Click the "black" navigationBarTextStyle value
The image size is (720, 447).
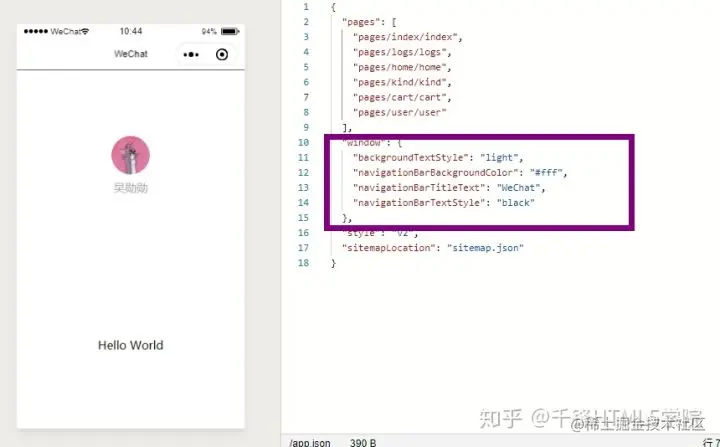click(516, 203)
